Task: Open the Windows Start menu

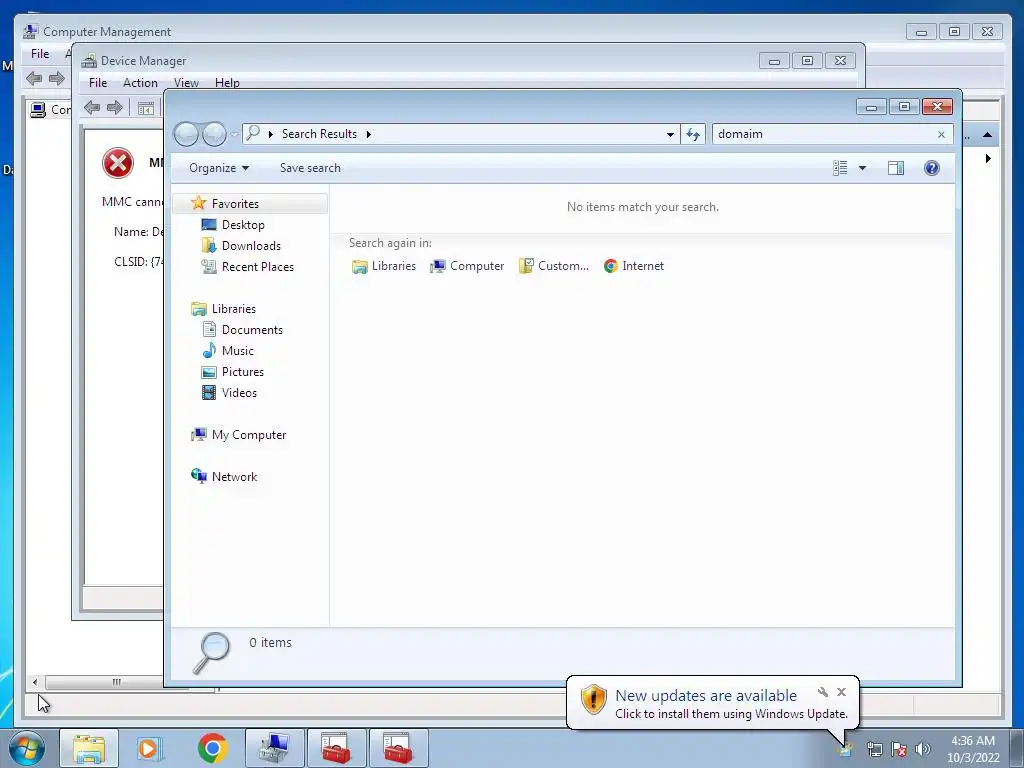Action: [26, 748]
